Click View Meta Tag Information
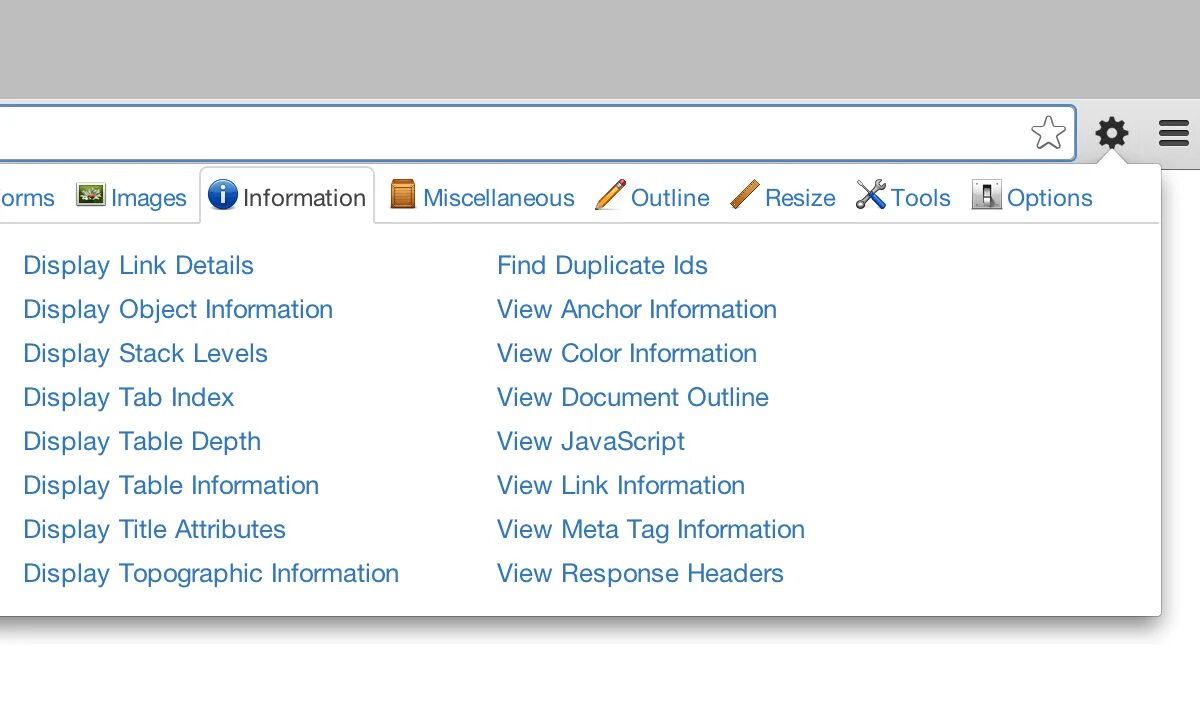The image size is (1200, 720). pos(650,529)
